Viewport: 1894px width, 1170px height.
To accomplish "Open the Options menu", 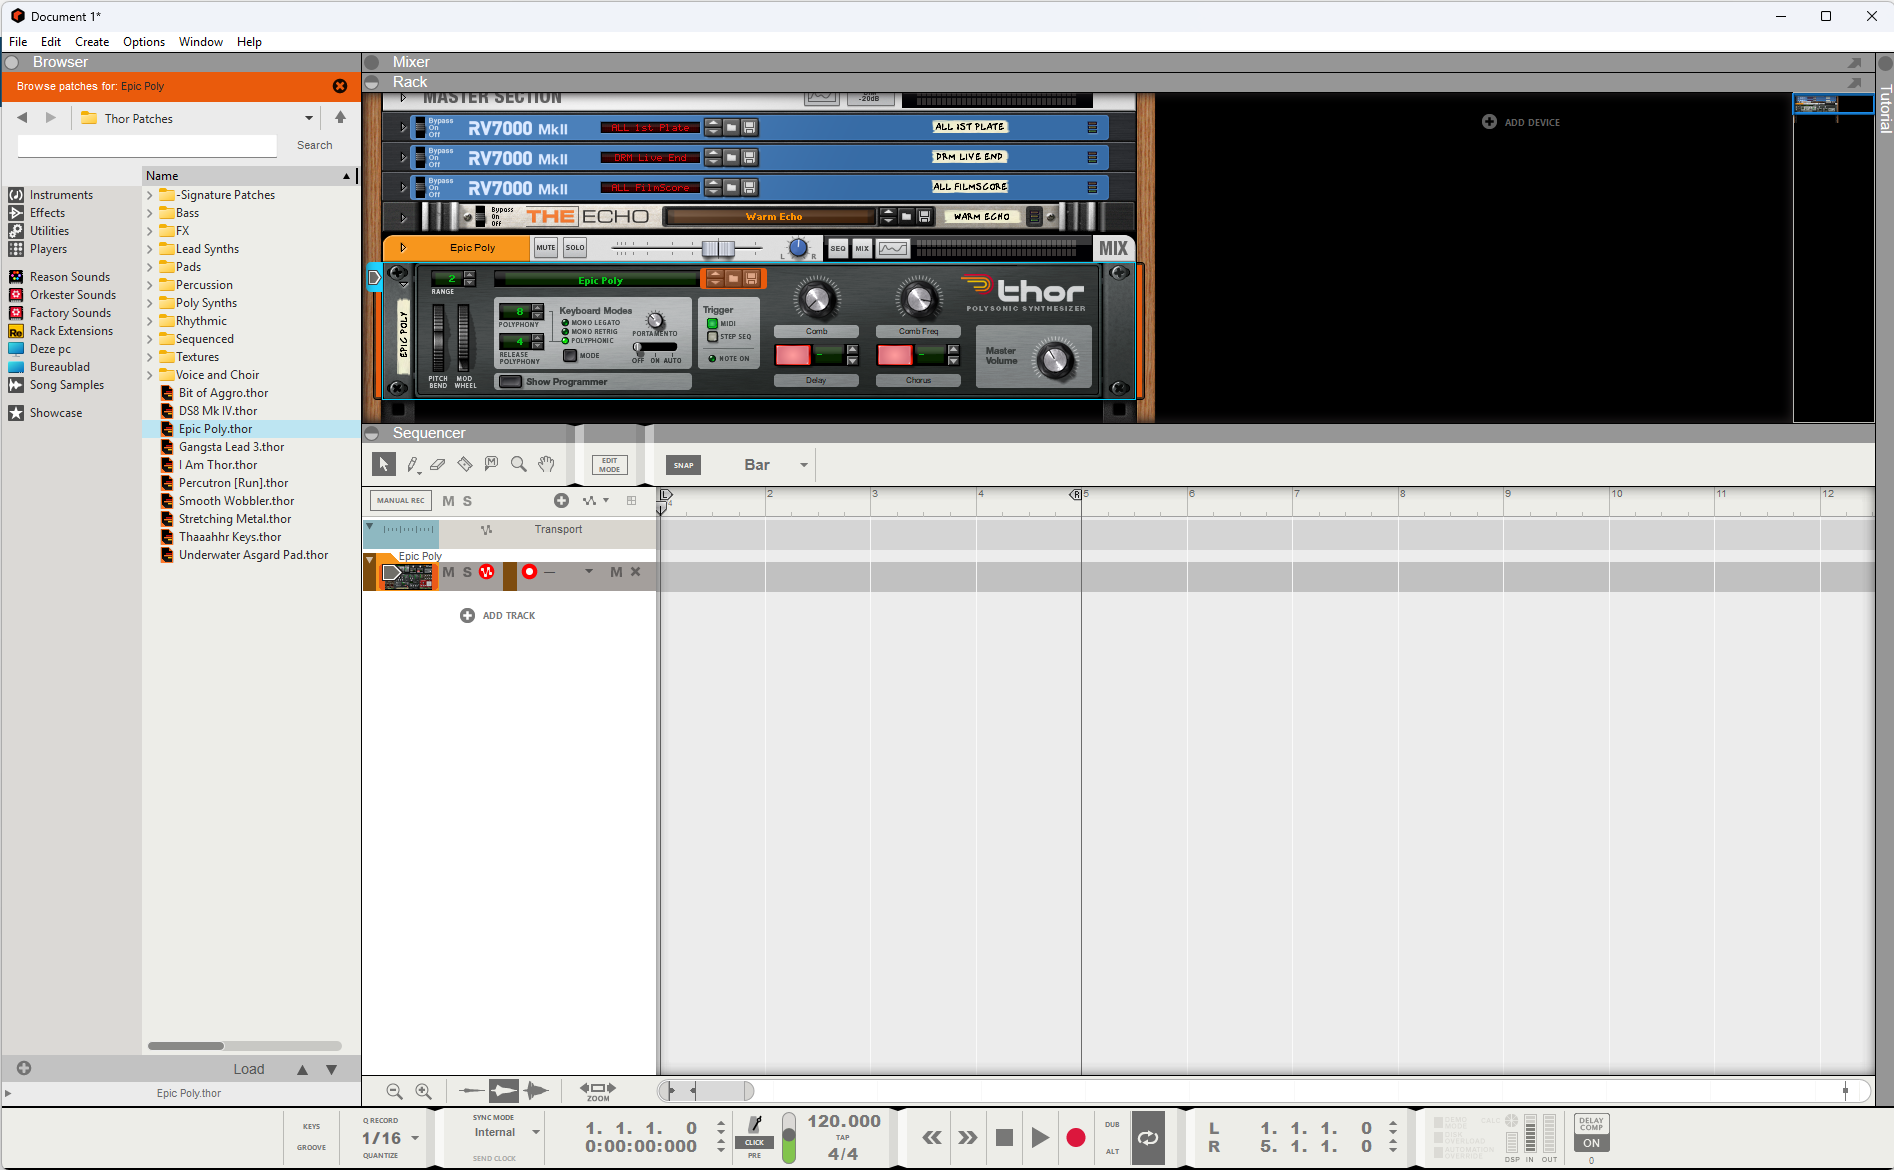I will point(143,41).
